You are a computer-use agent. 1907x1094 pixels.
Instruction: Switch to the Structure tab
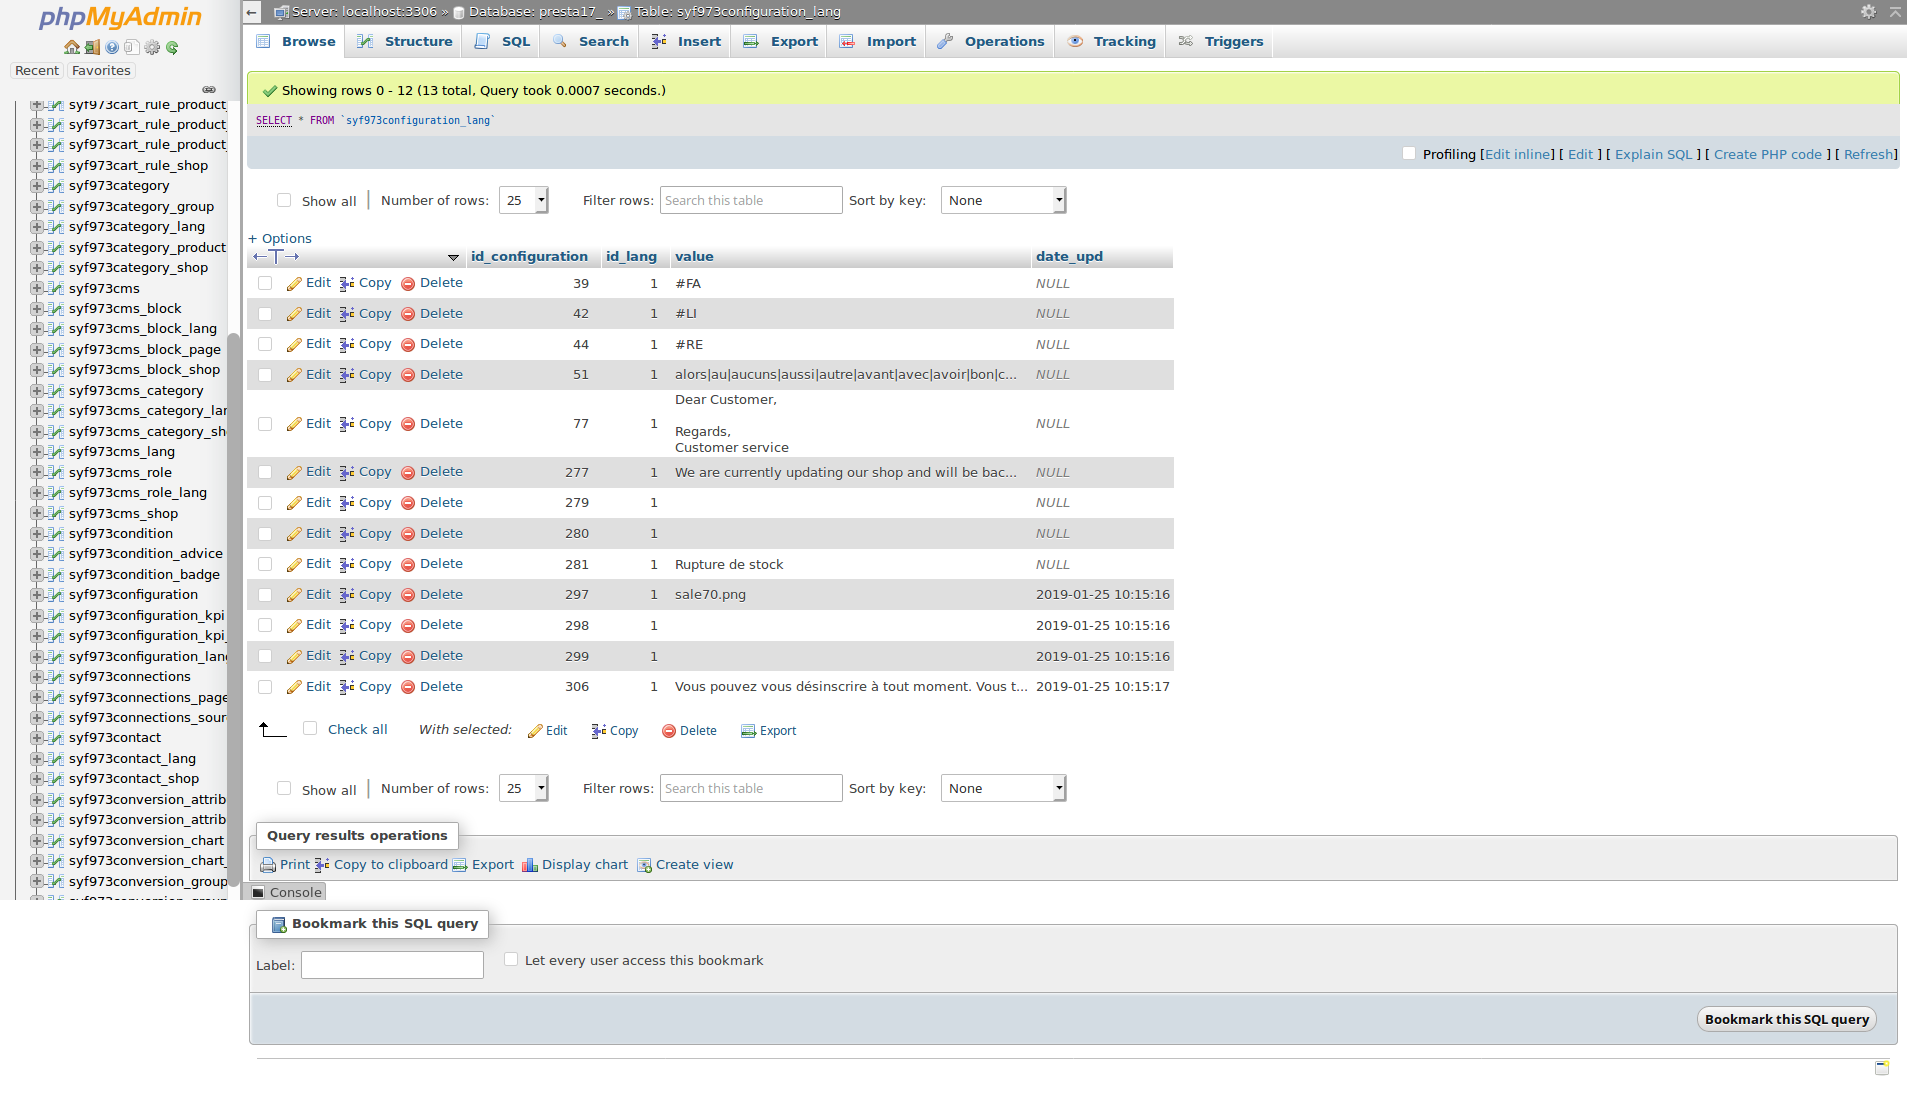pyautogui.click(x=405, y=41)
